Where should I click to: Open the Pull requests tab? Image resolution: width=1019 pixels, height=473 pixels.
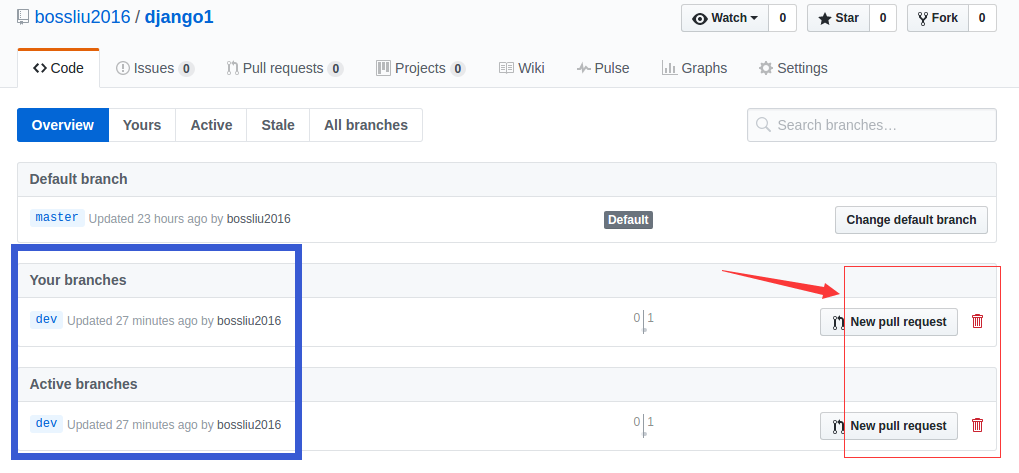coord(284,68)
